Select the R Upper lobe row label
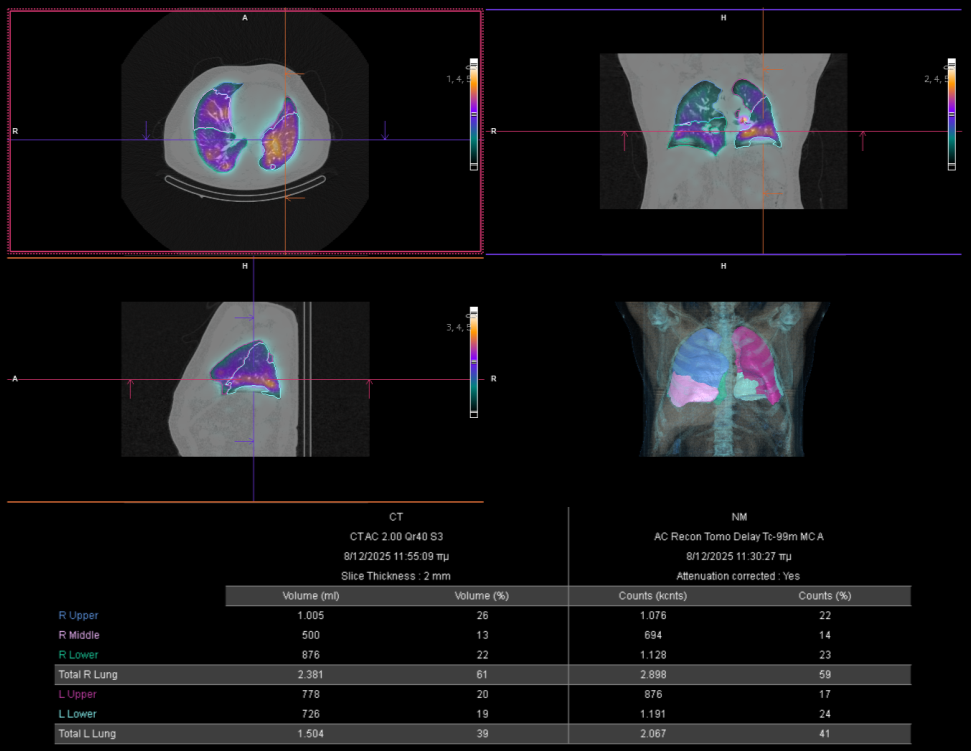Image resolution: width=971 pixels, height=751 pixels. [78, 615]
